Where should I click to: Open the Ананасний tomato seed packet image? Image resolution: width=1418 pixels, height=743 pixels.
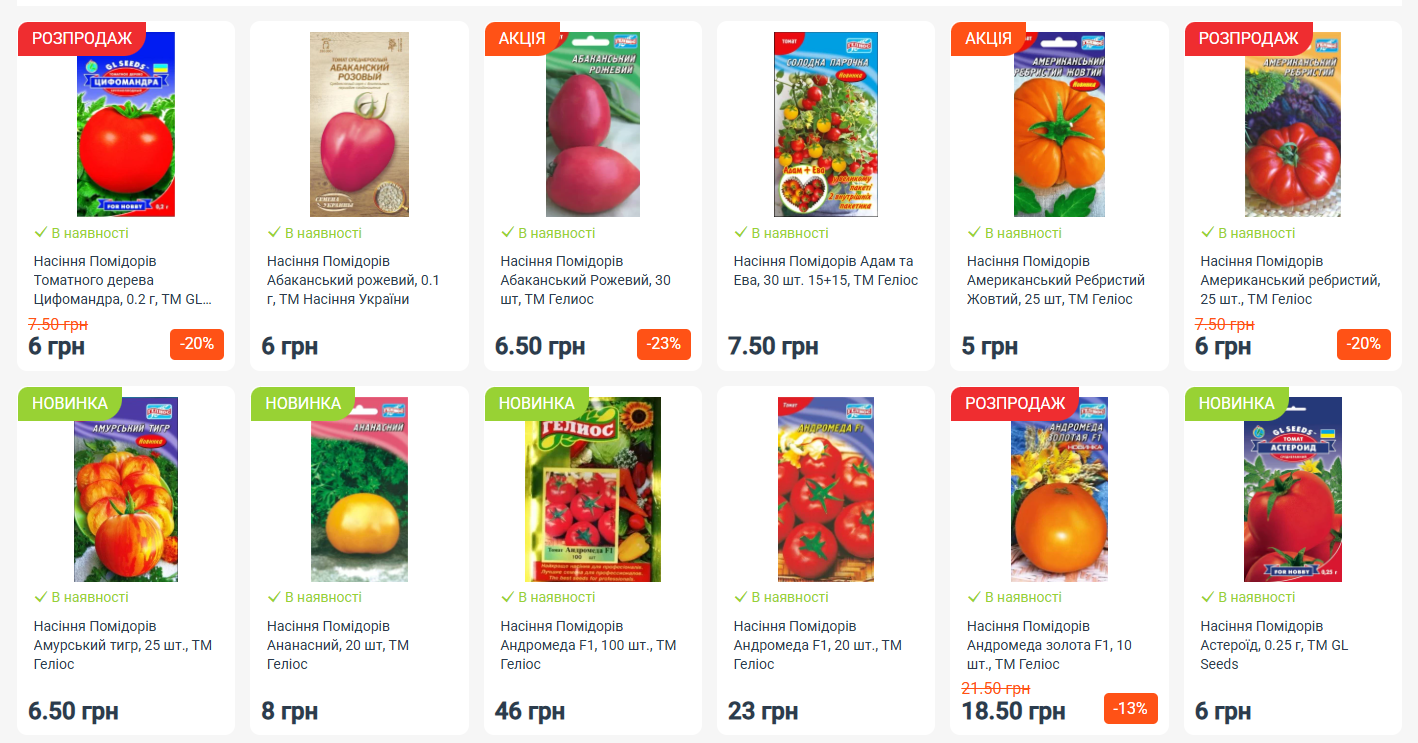coord(359,489)
